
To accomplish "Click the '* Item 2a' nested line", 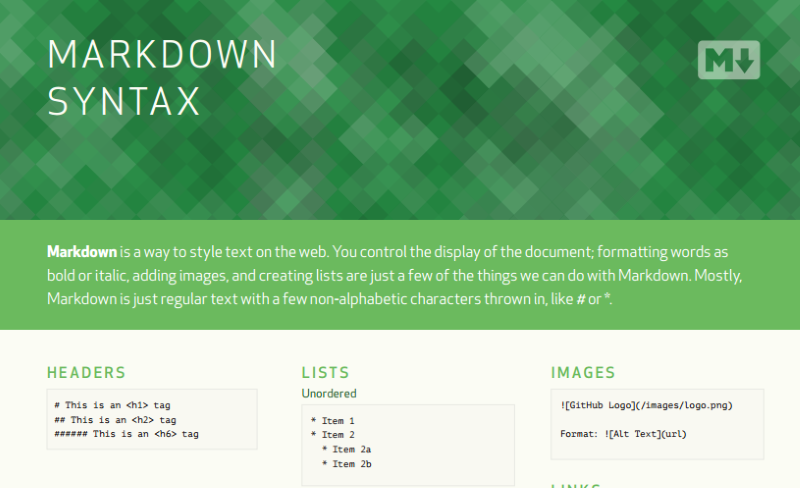I will tap(346, 449).
